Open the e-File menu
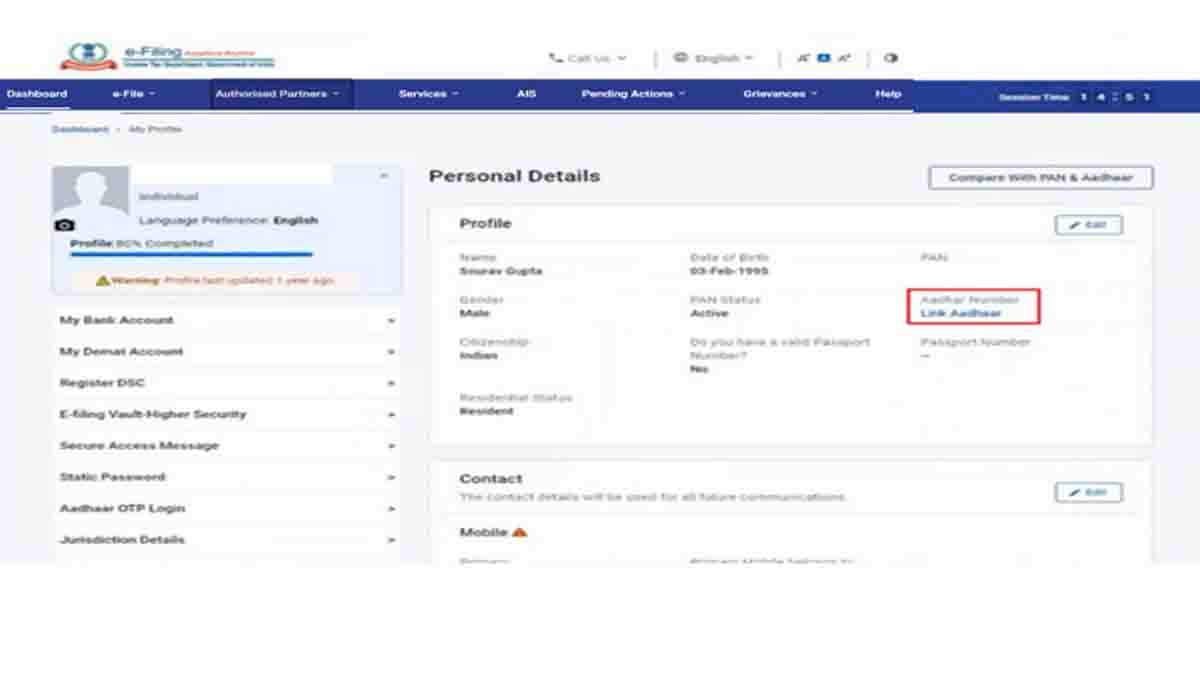 (134, 94)
